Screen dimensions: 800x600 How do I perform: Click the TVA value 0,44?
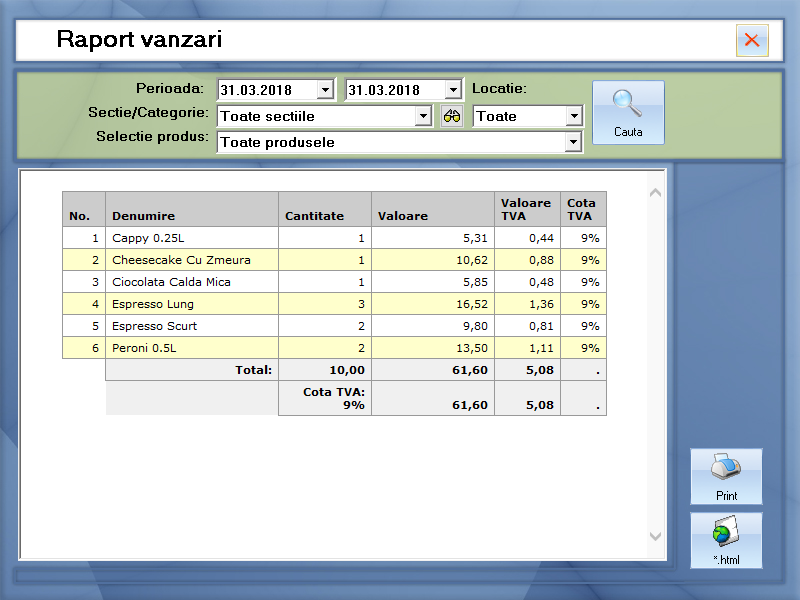click(541, 238)
